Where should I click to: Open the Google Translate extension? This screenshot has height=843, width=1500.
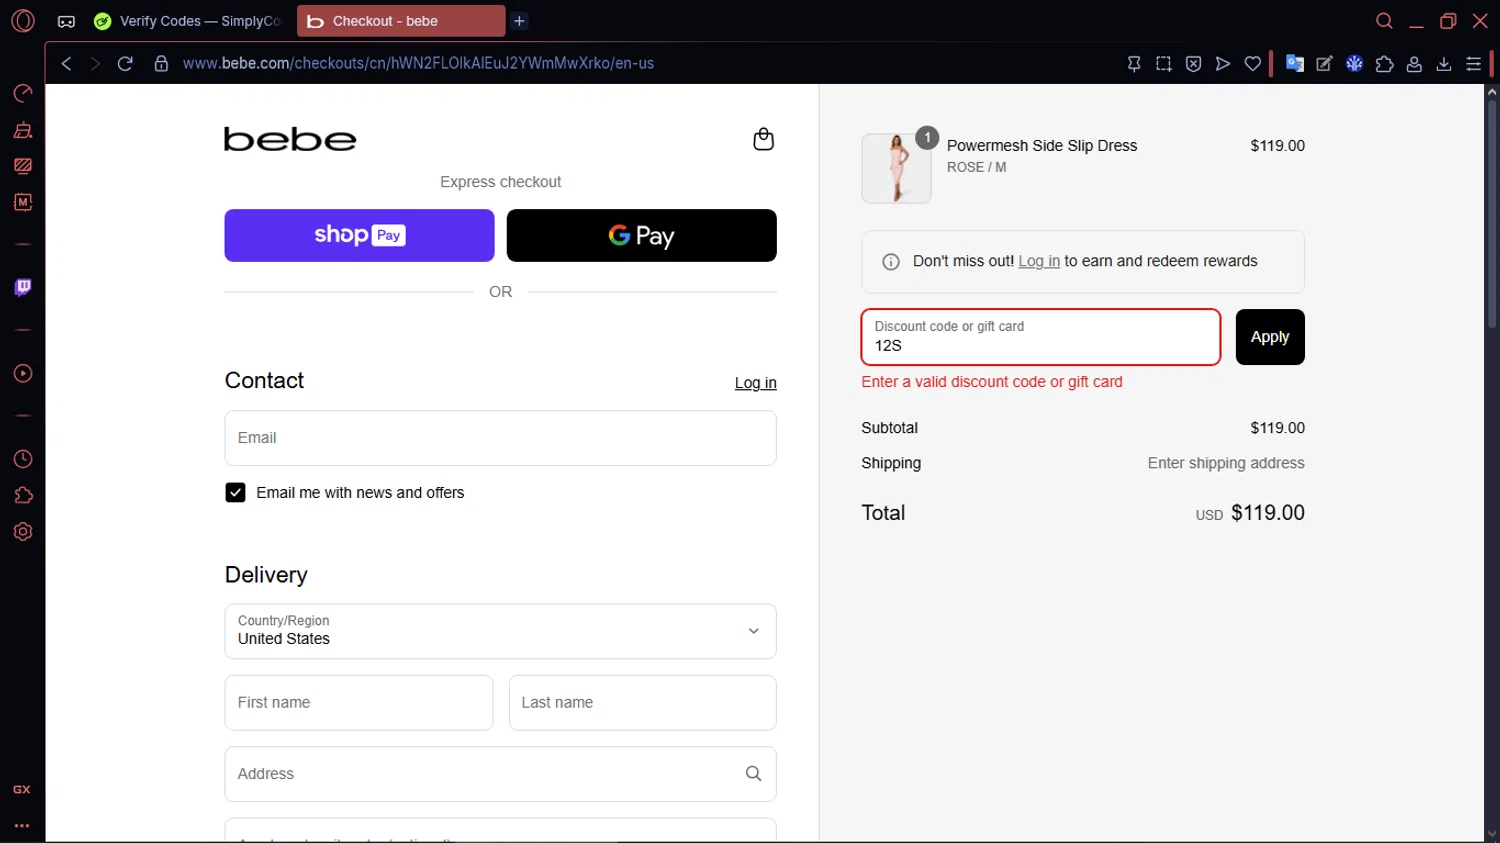(x=1295, y=64)
